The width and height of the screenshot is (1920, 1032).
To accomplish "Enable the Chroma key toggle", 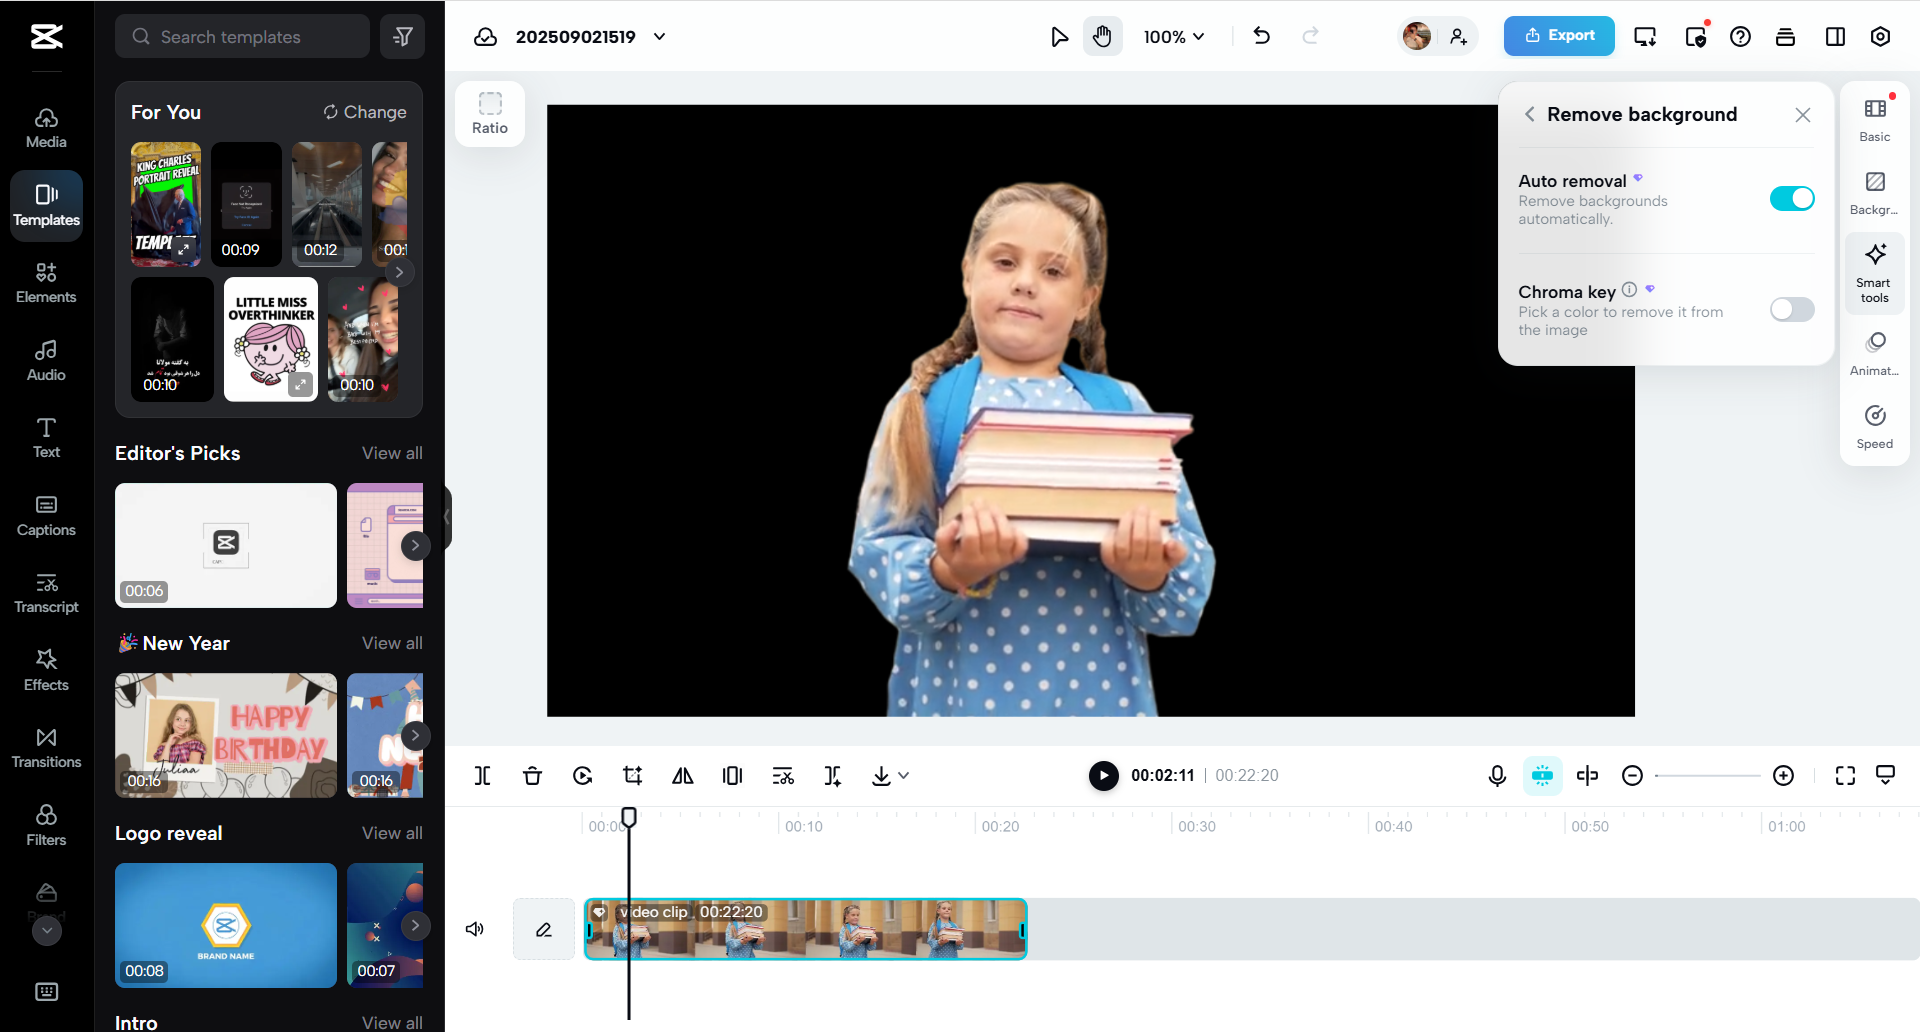I will tap(1792, 309).
